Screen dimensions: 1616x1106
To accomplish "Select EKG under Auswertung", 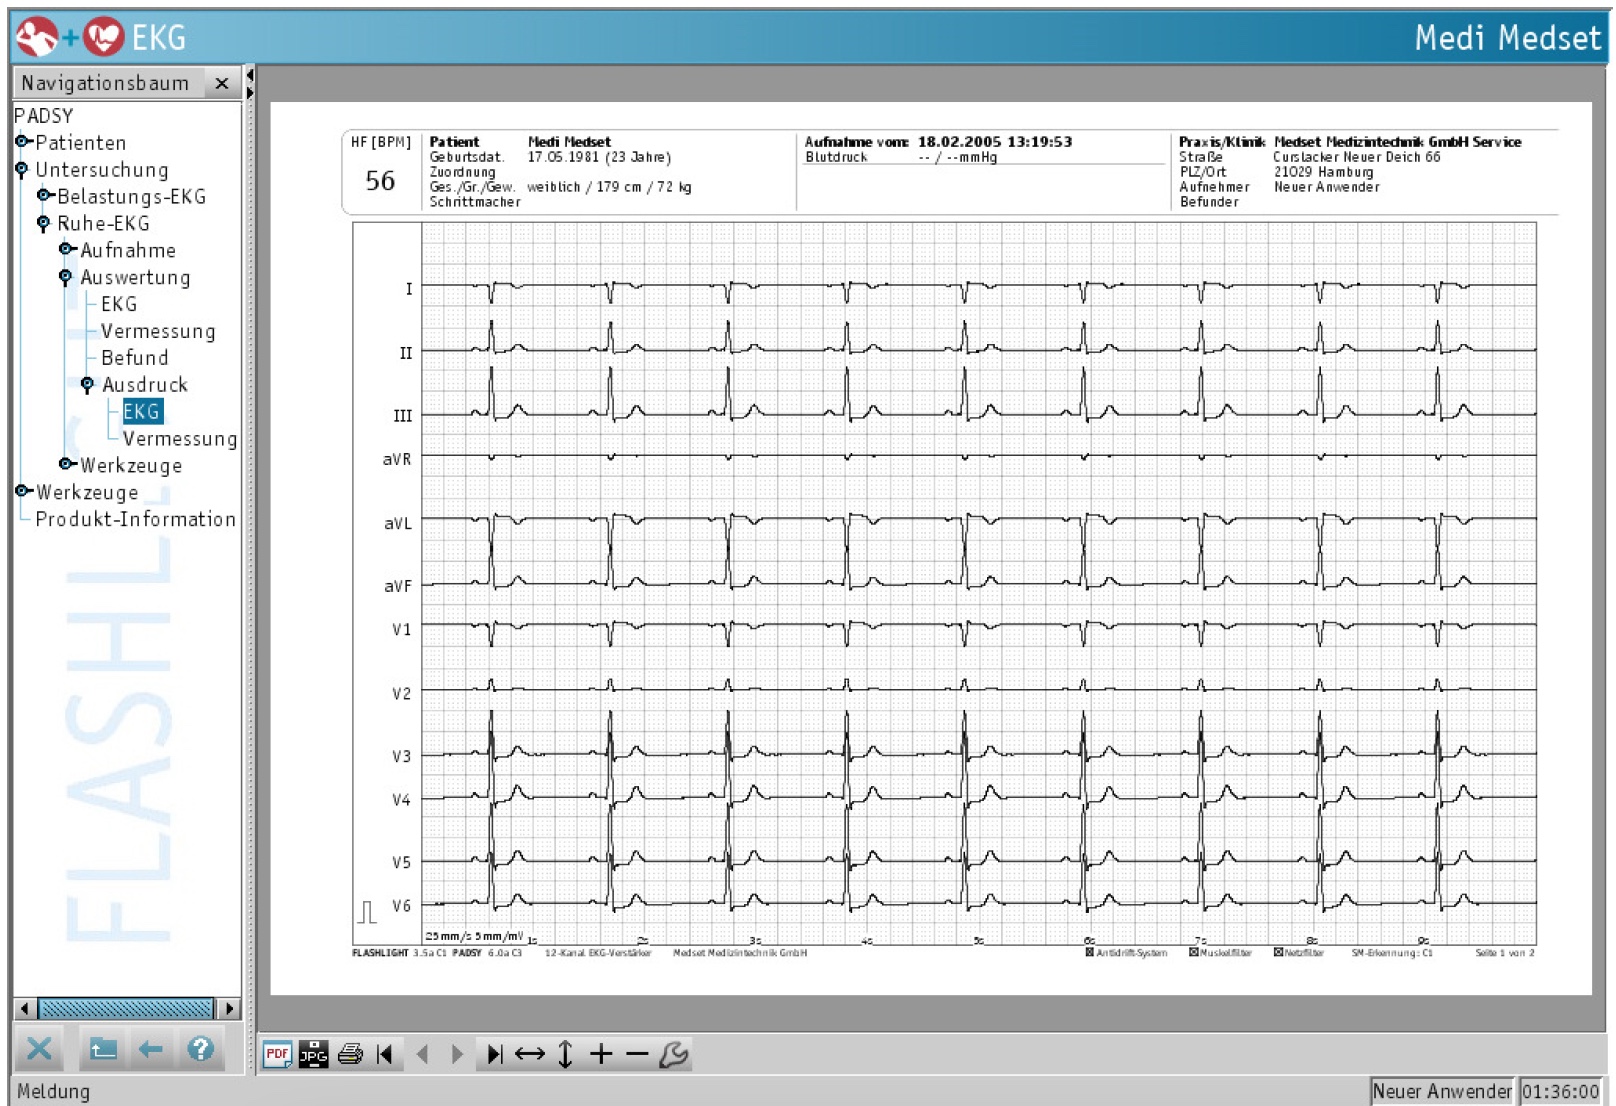I will click(x=119, y=304).
